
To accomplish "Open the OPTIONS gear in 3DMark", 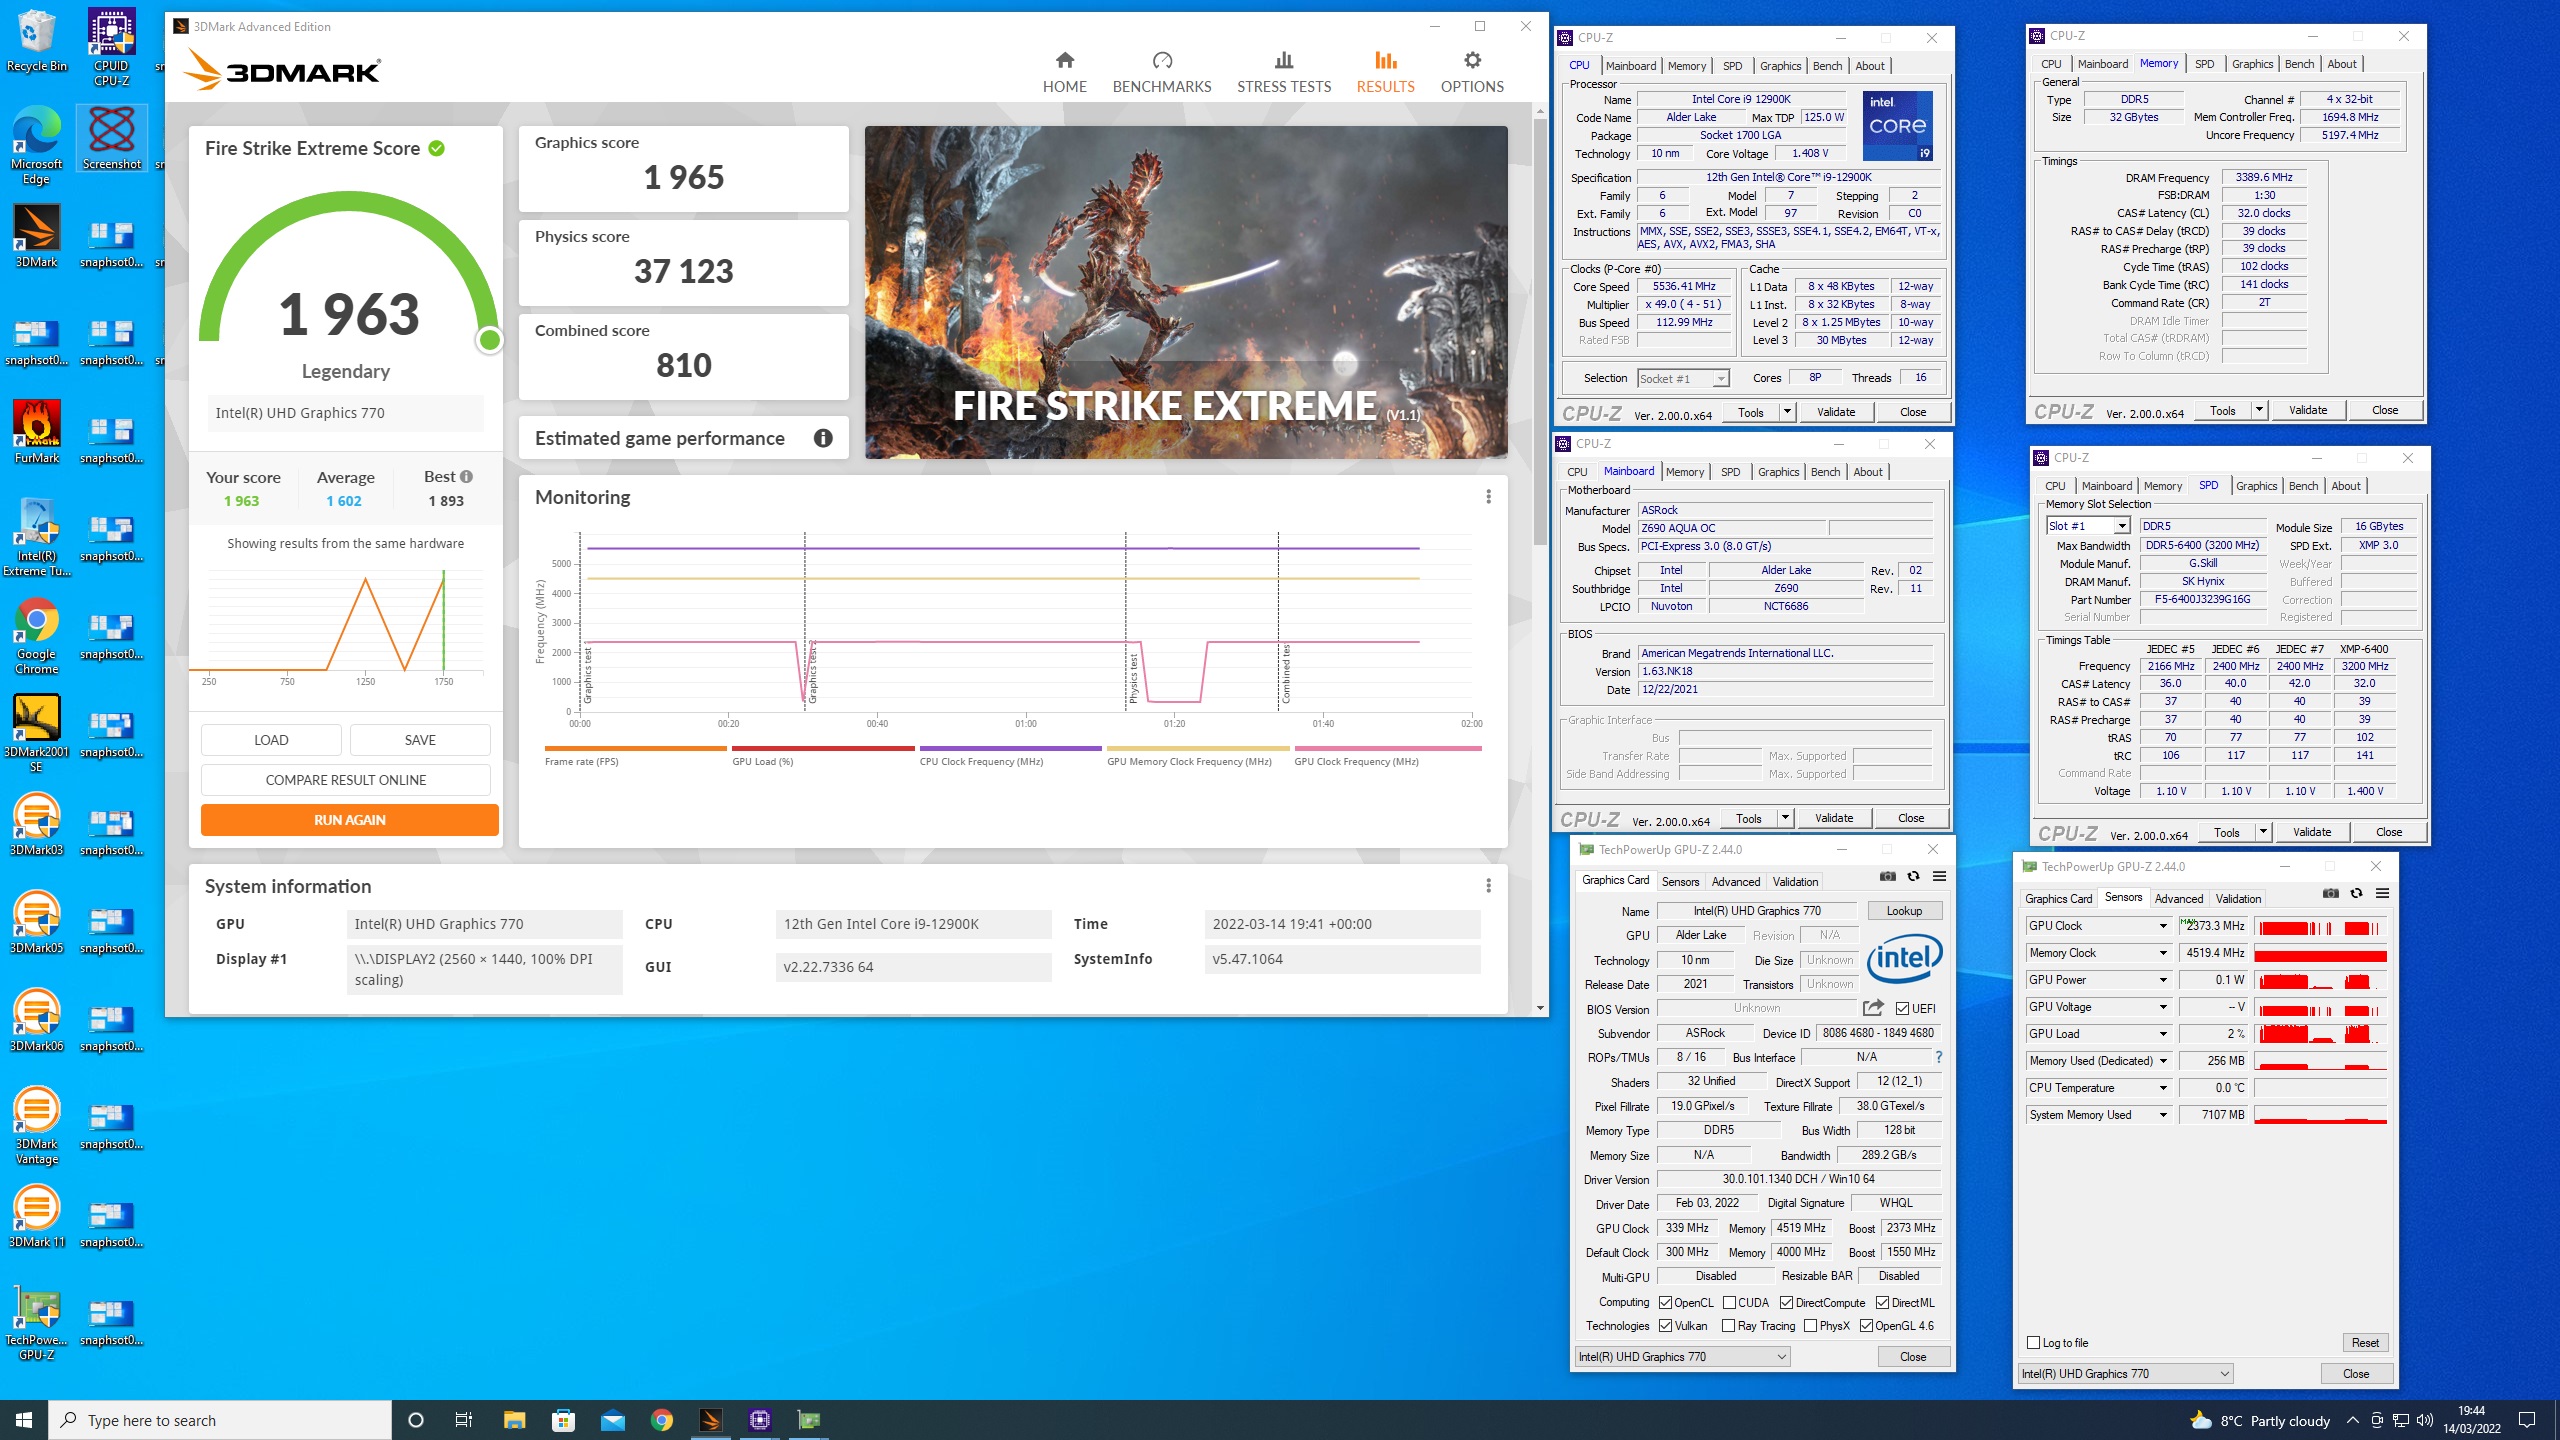I will coord(1472,72).
